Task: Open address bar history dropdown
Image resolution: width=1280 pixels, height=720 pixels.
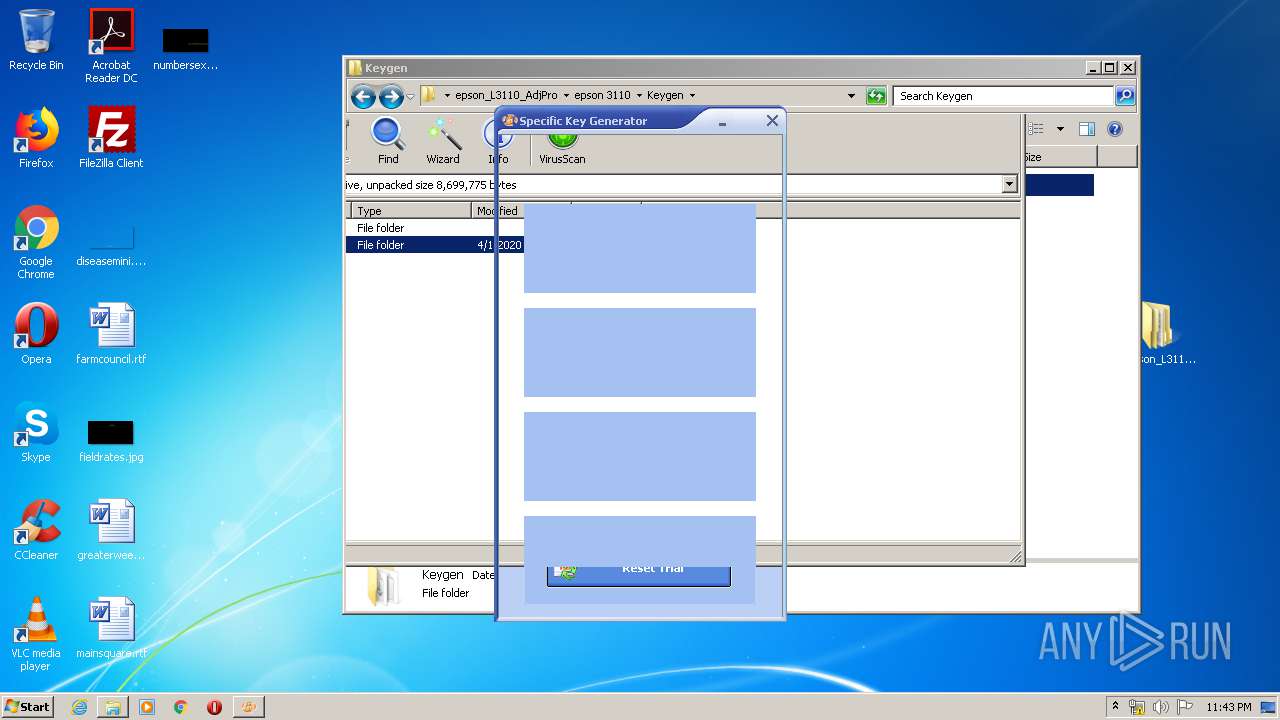Action: [851, 96]
